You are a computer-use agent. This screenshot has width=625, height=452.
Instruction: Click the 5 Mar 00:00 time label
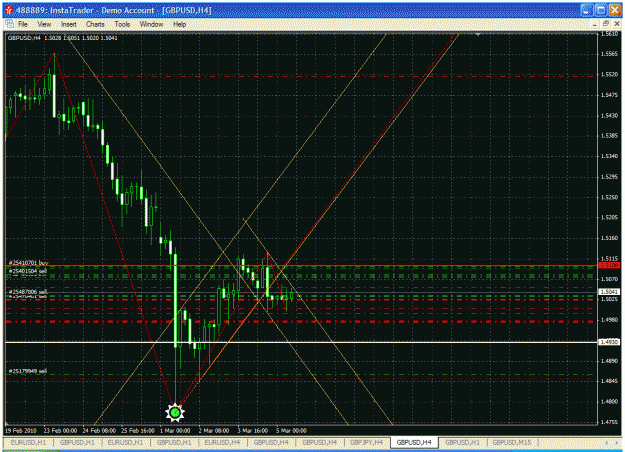tap(291, 430)
